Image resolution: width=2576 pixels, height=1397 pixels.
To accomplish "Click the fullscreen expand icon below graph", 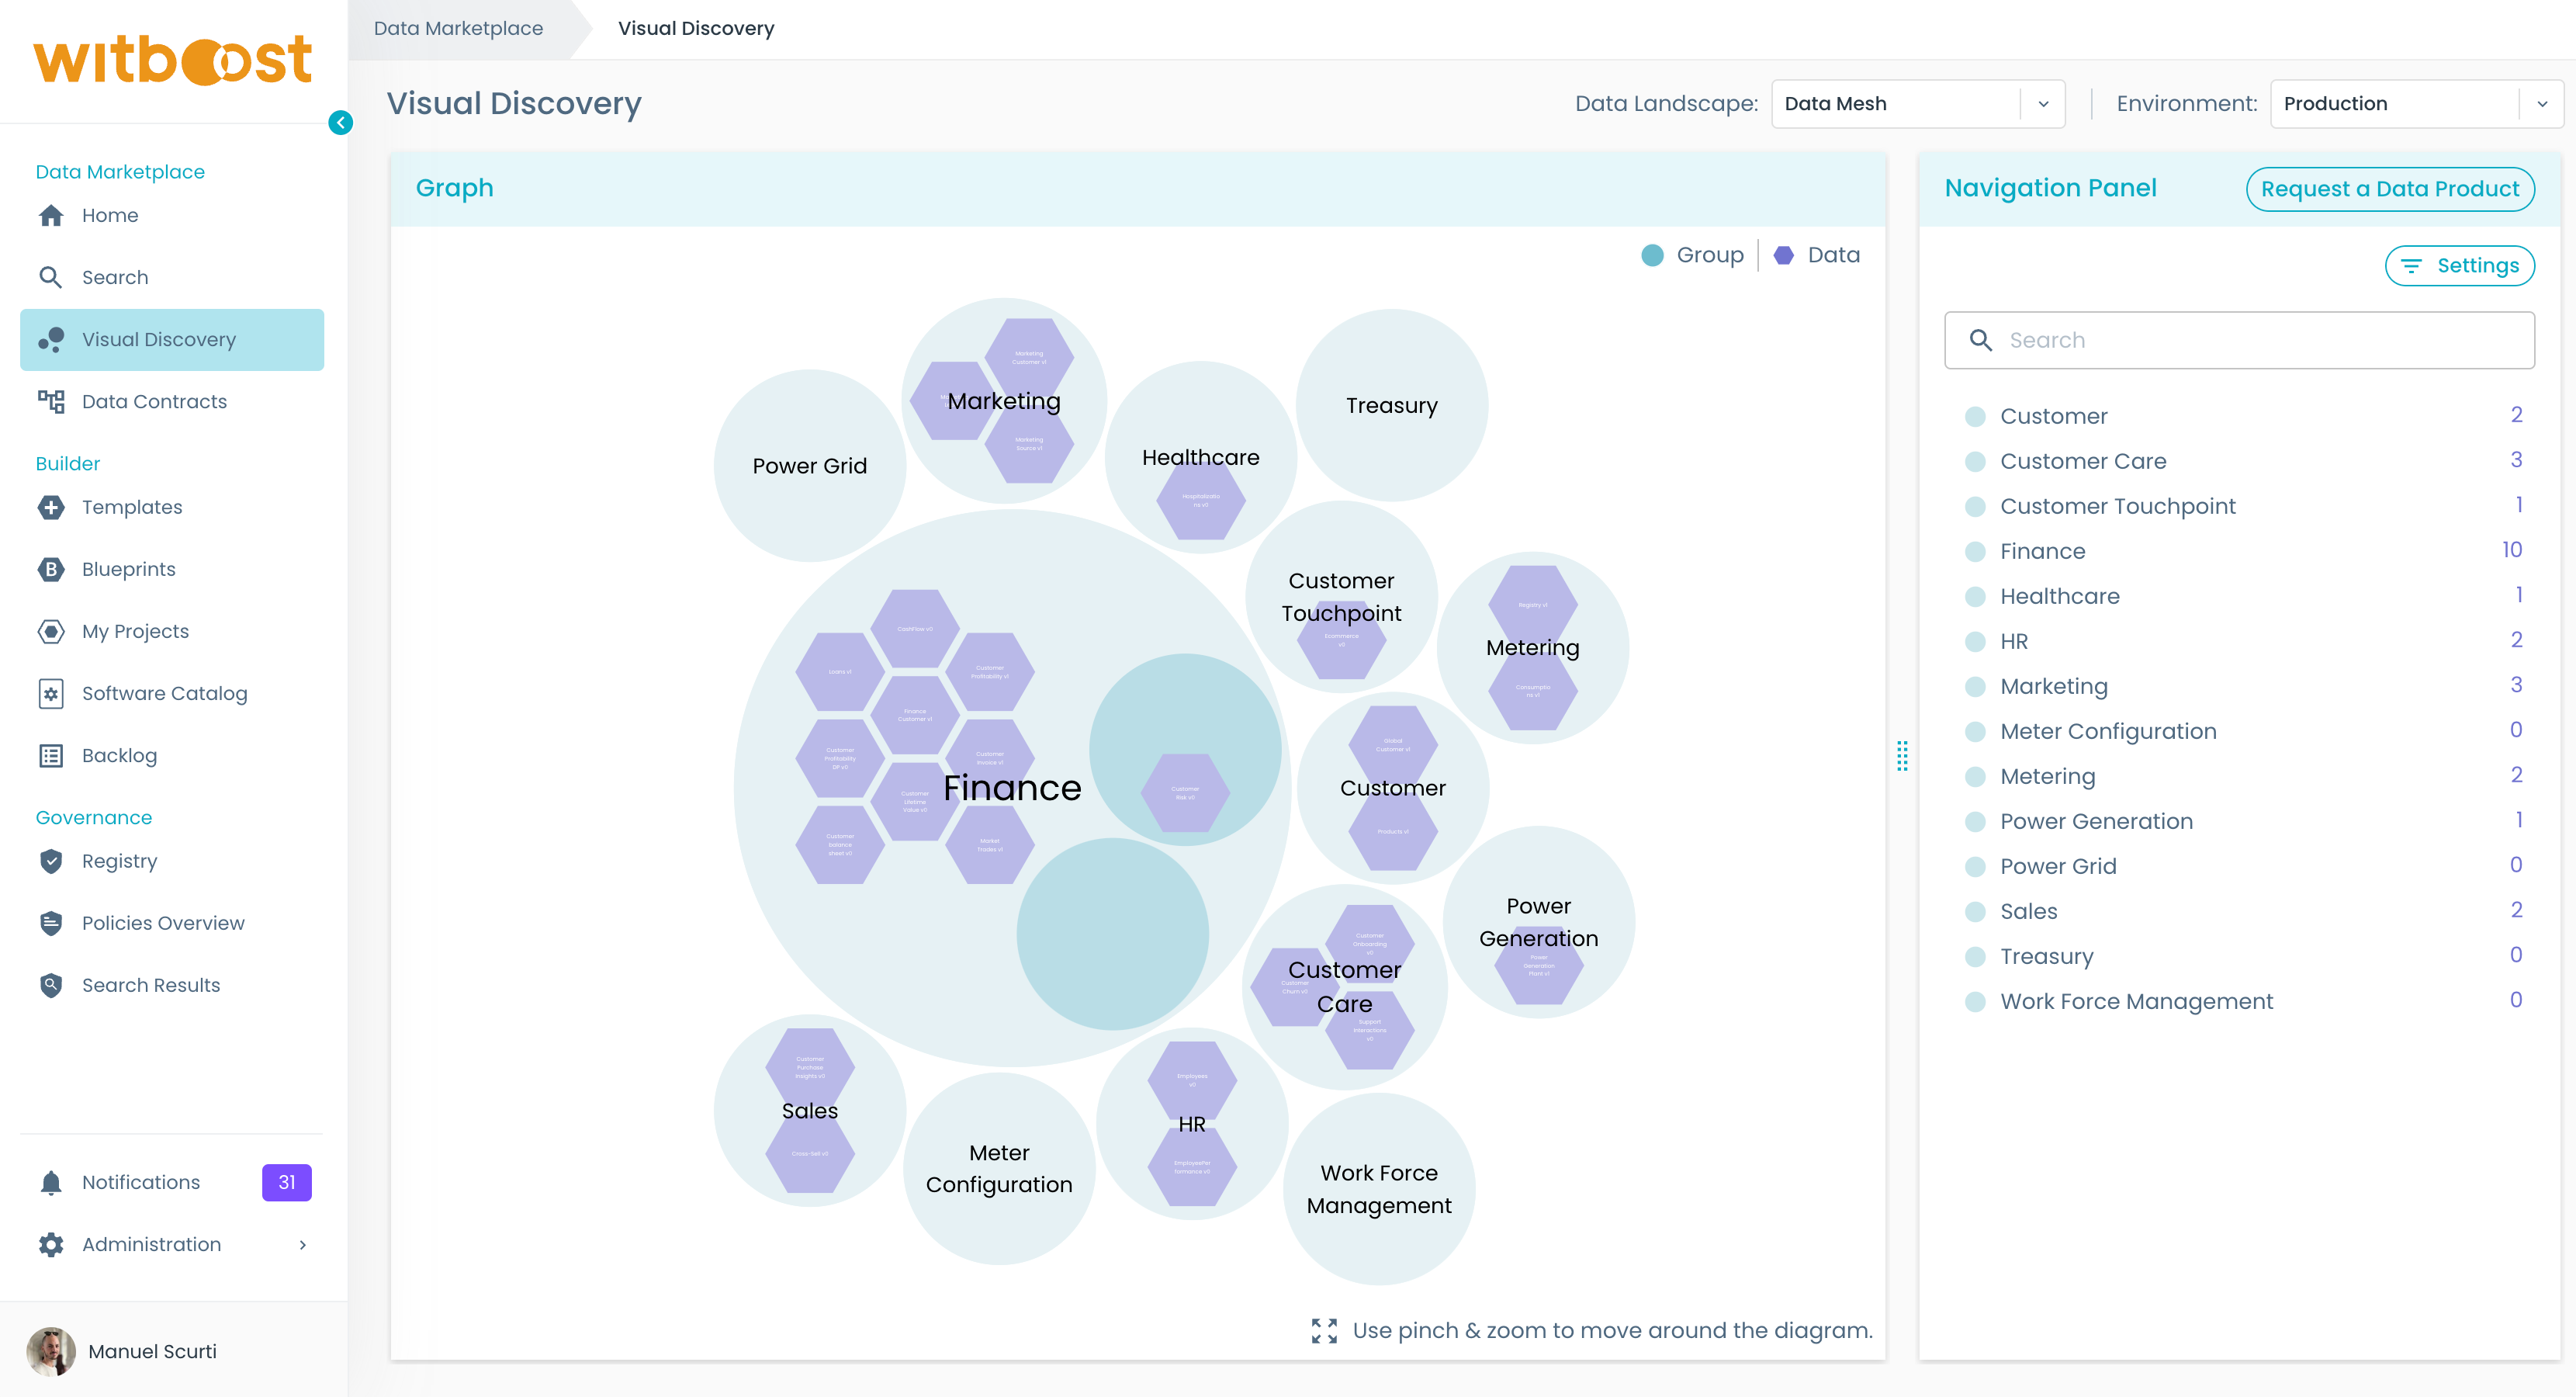I will [1324, 1330].
